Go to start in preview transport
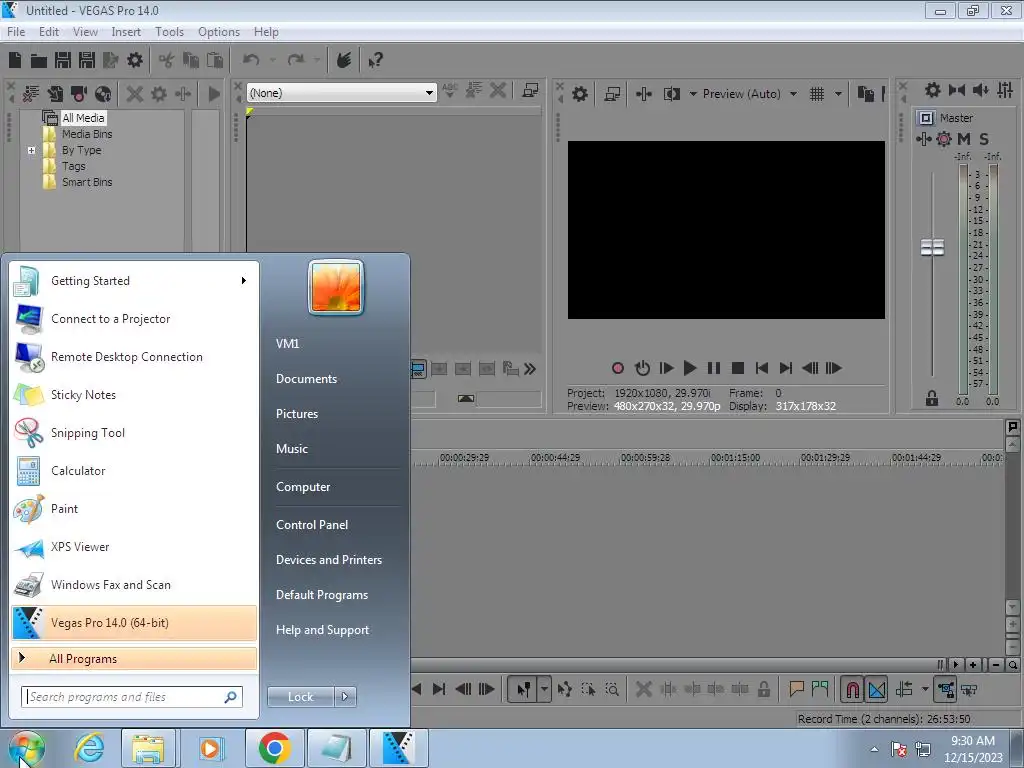Screen dimensions: 1024x768 [761, 368]
